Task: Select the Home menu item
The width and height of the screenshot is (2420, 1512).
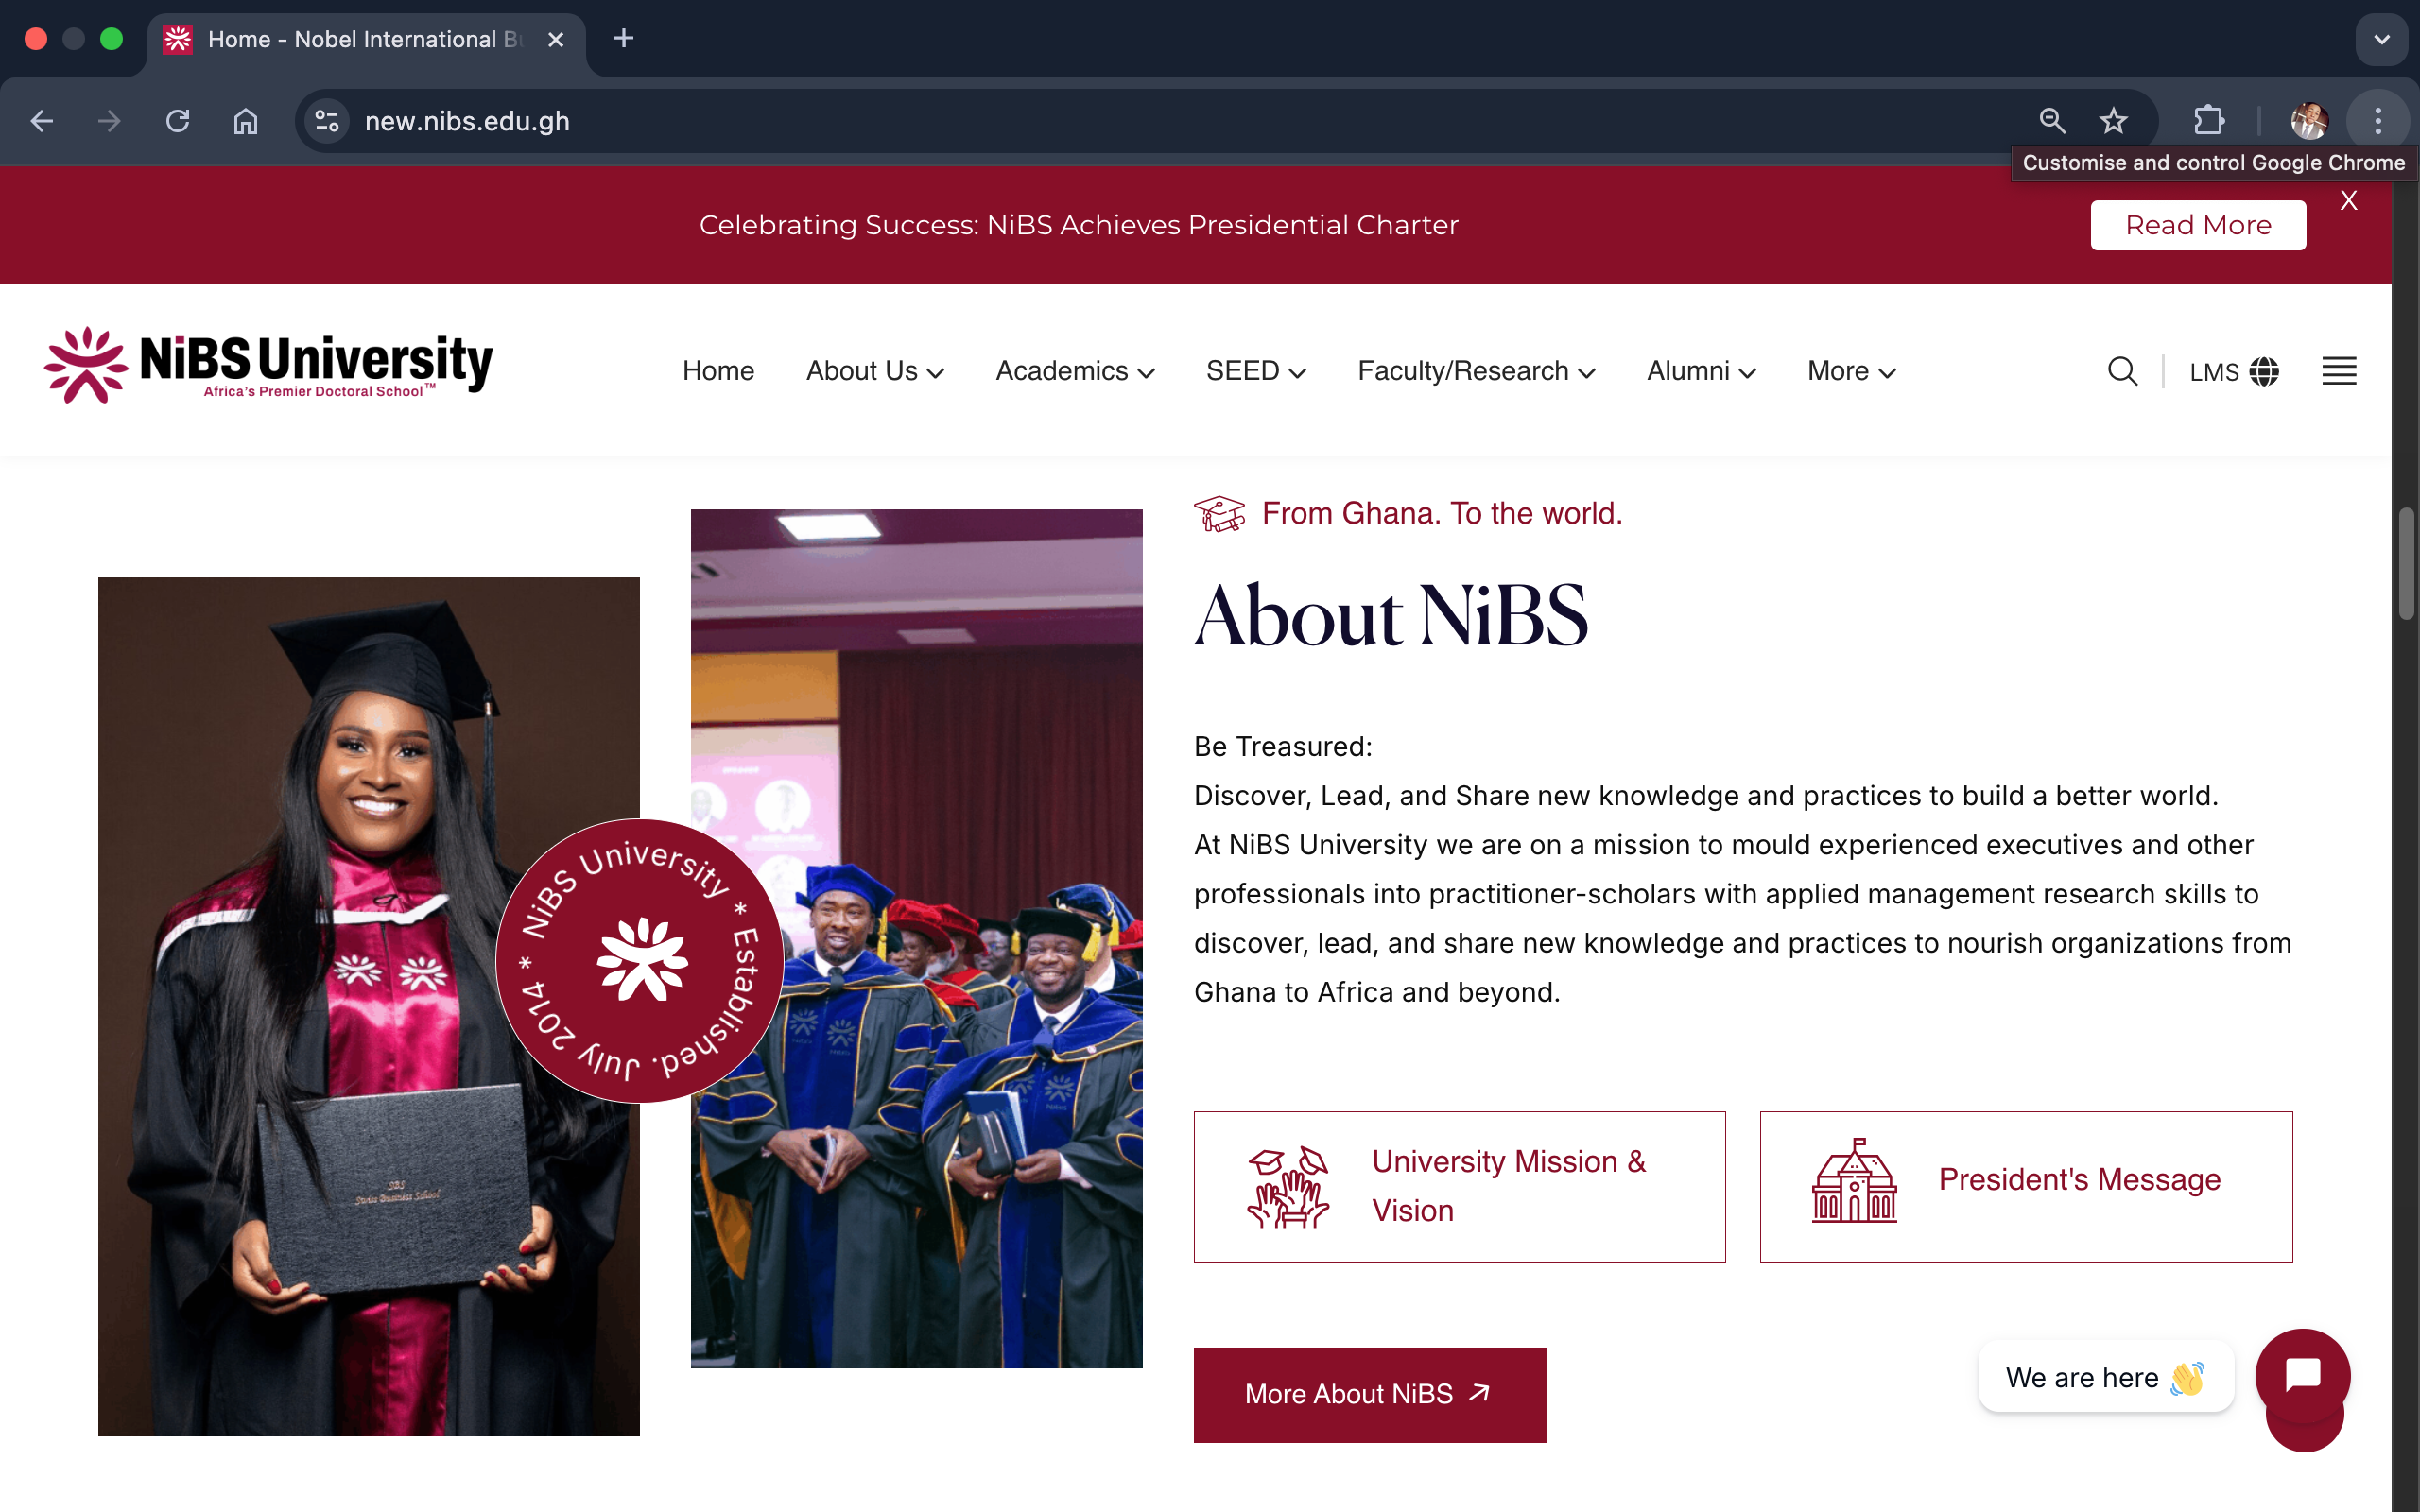Action: (718, 371)
